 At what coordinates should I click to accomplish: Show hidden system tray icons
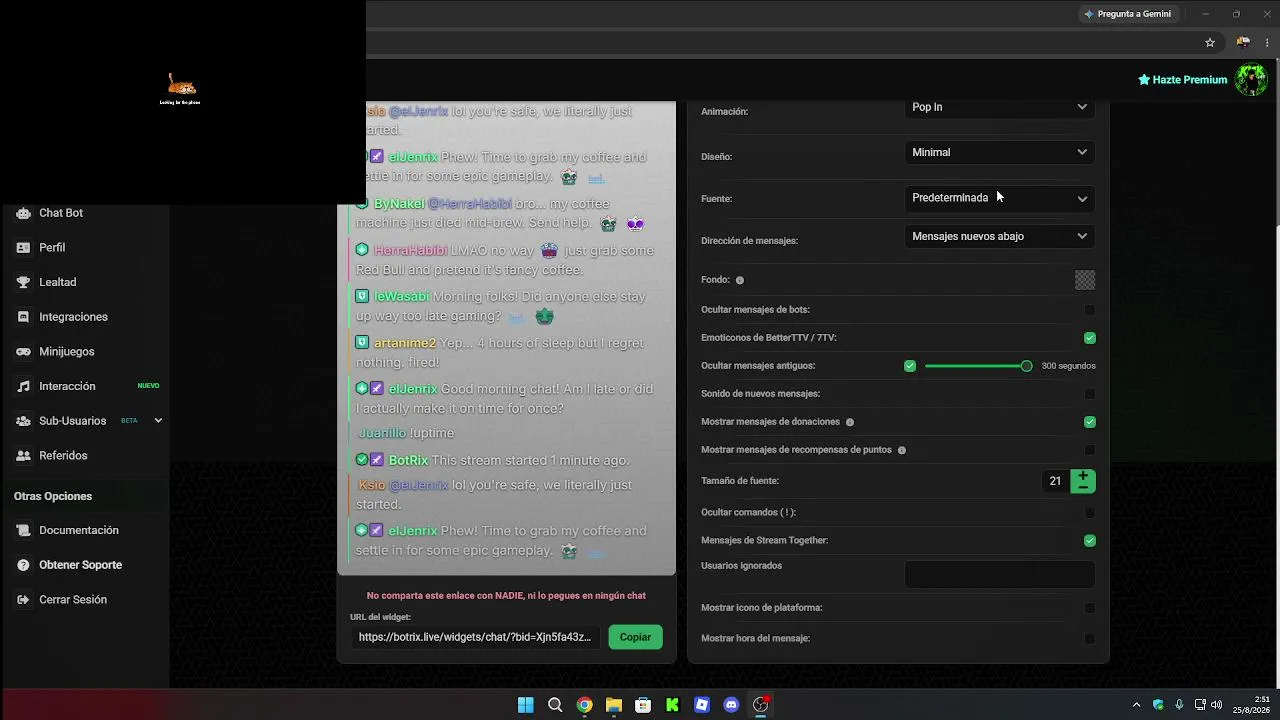1136,705
